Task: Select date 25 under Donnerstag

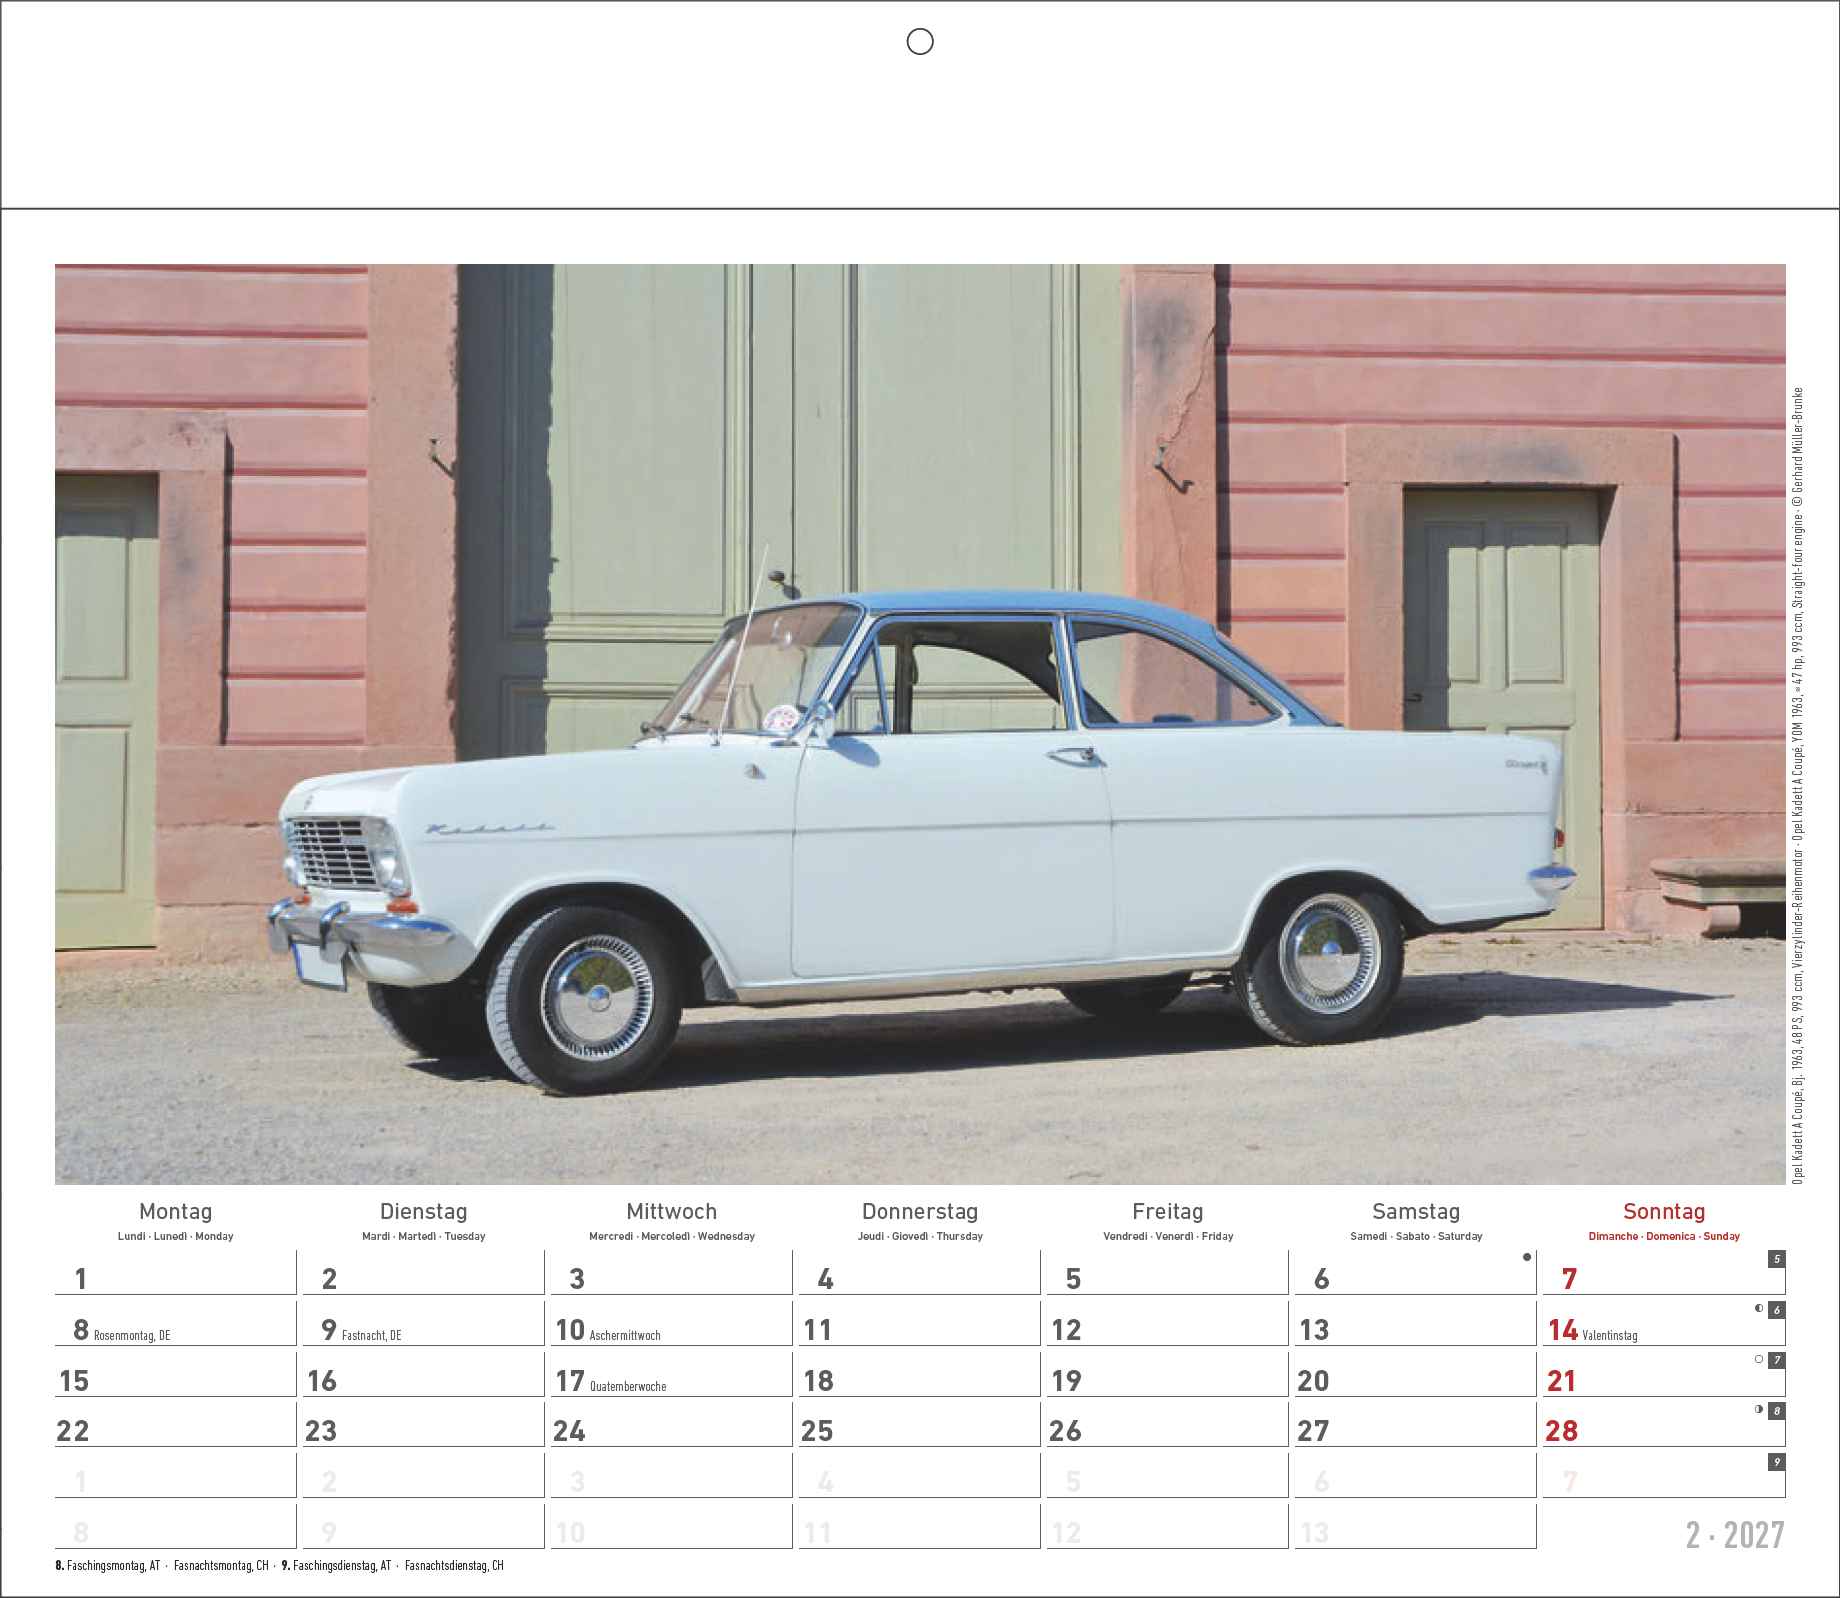Action: click(x=817, y=1431)
